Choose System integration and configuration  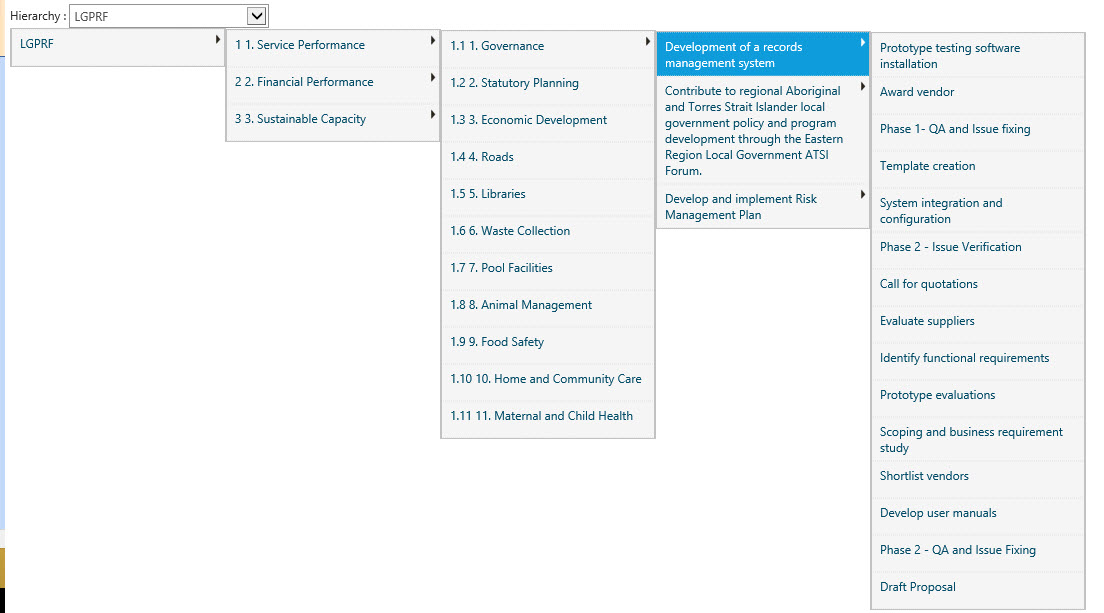click(x=978, y=210)
